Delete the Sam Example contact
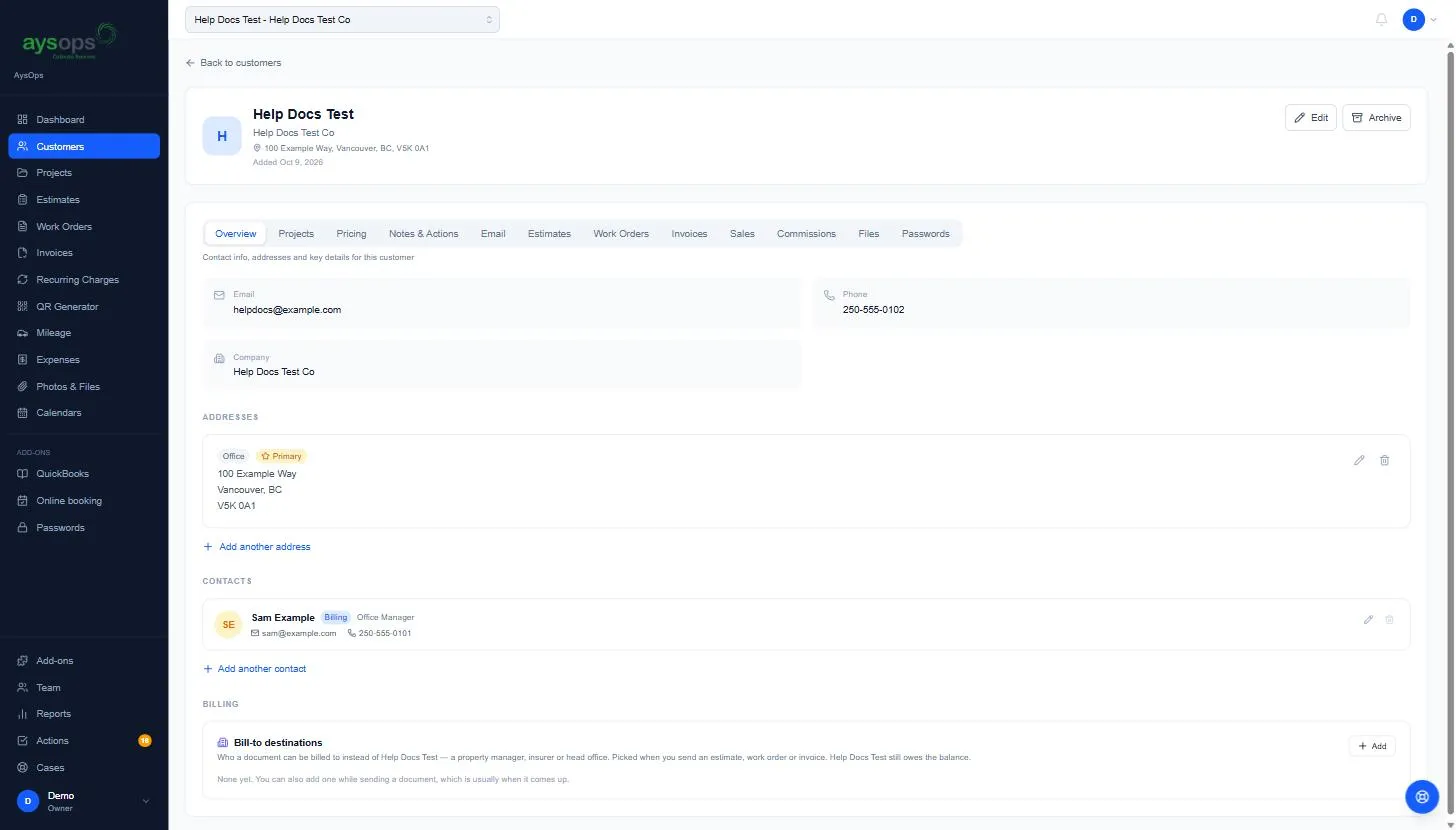 click(x=1389, y=620)
